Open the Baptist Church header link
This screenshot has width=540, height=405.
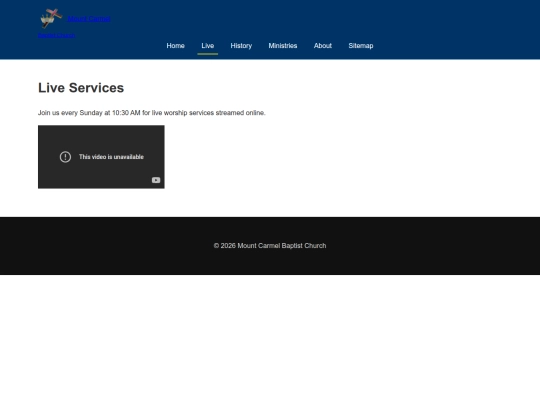tap(56, 35)
